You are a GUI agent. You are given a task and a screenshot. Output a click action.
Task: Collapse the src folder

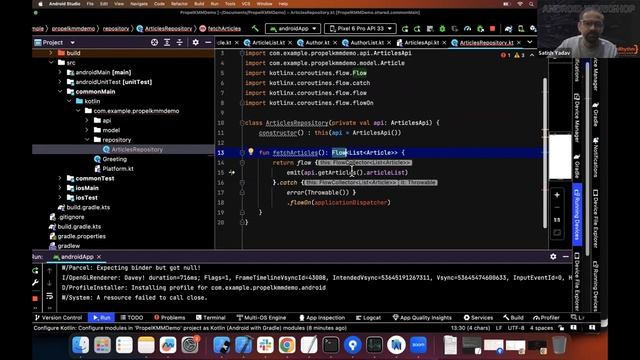click(x=51, y=63)
